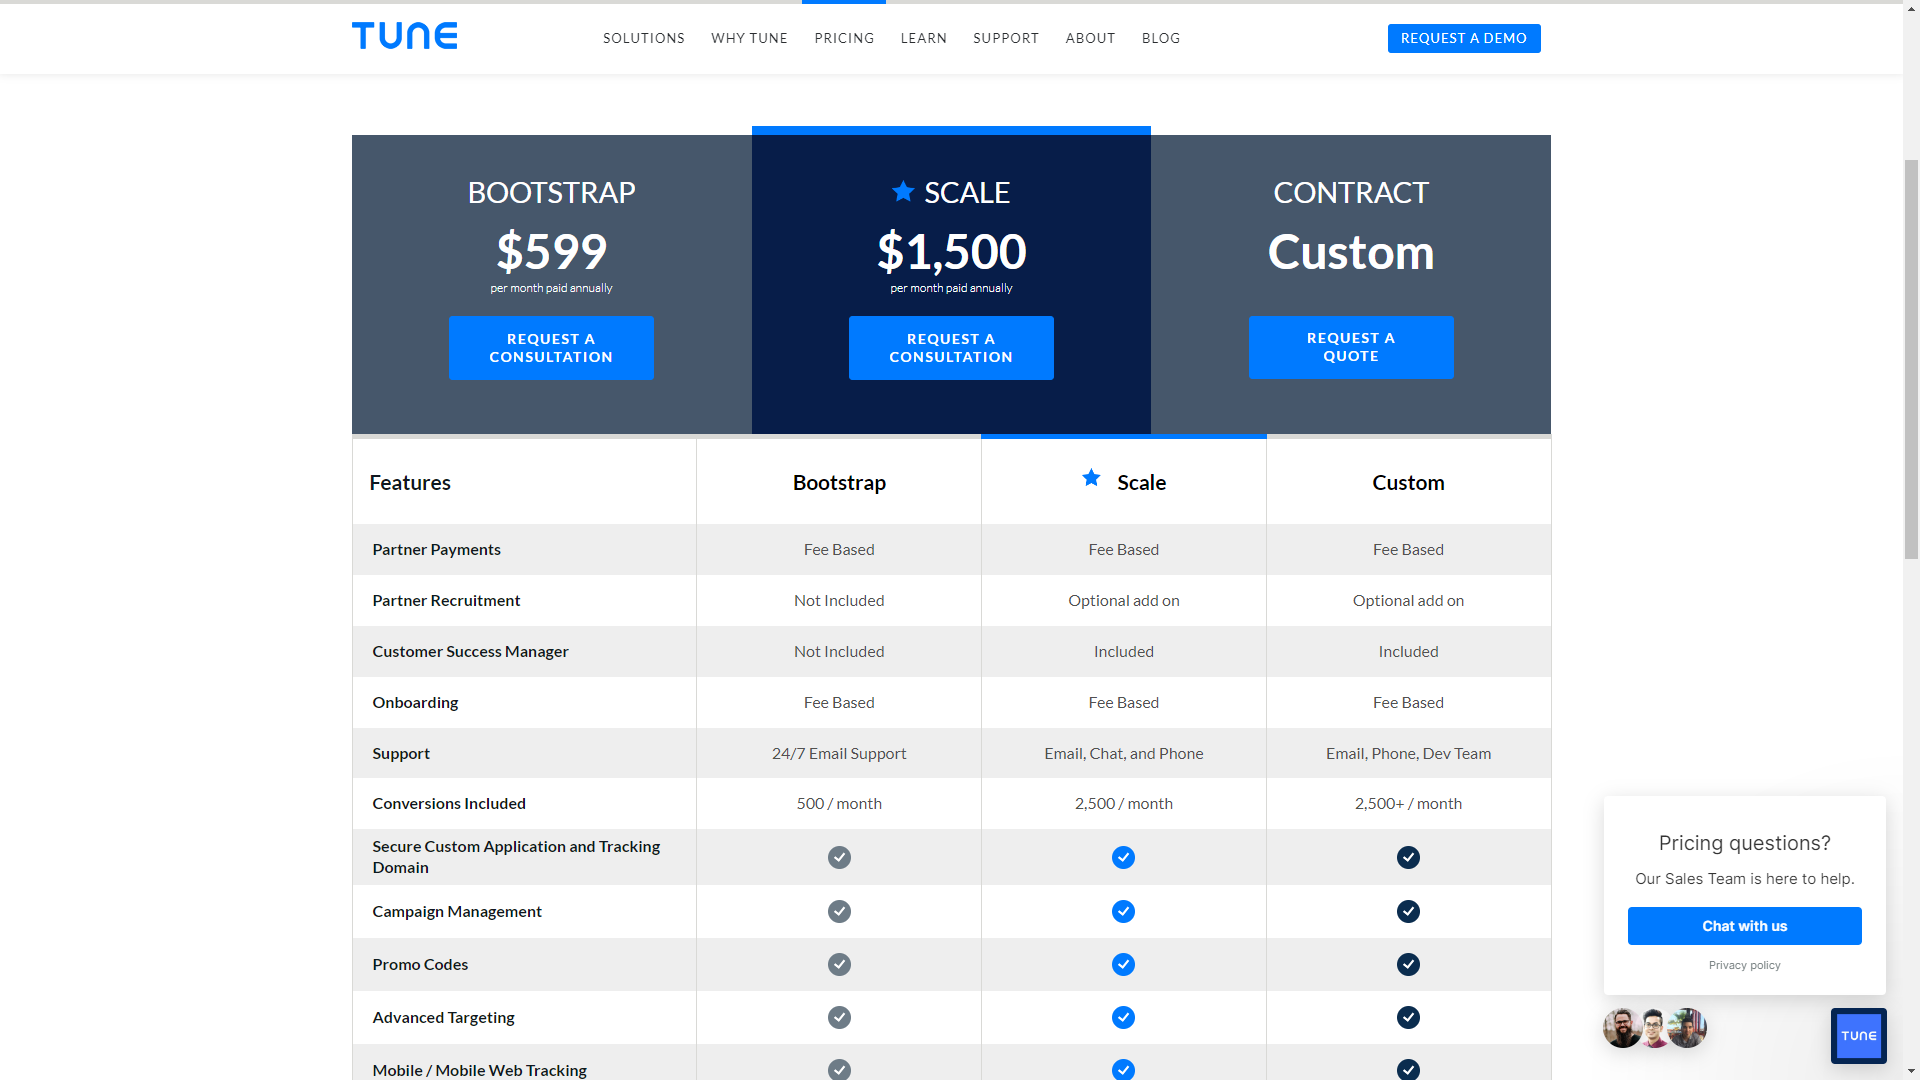
Task: Click Custom check icon for Mobile Web Tracking
Action: (x=1408, y=1069)
